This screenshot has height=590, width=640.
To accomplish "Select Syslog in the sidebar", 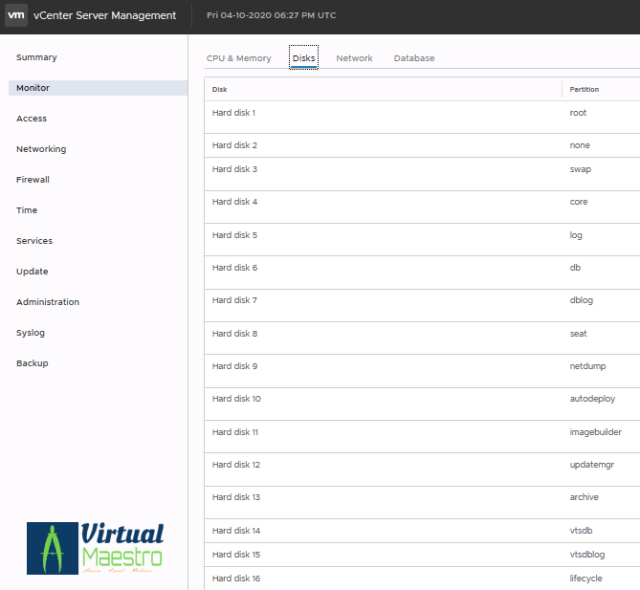I will (x=30, y=333).
